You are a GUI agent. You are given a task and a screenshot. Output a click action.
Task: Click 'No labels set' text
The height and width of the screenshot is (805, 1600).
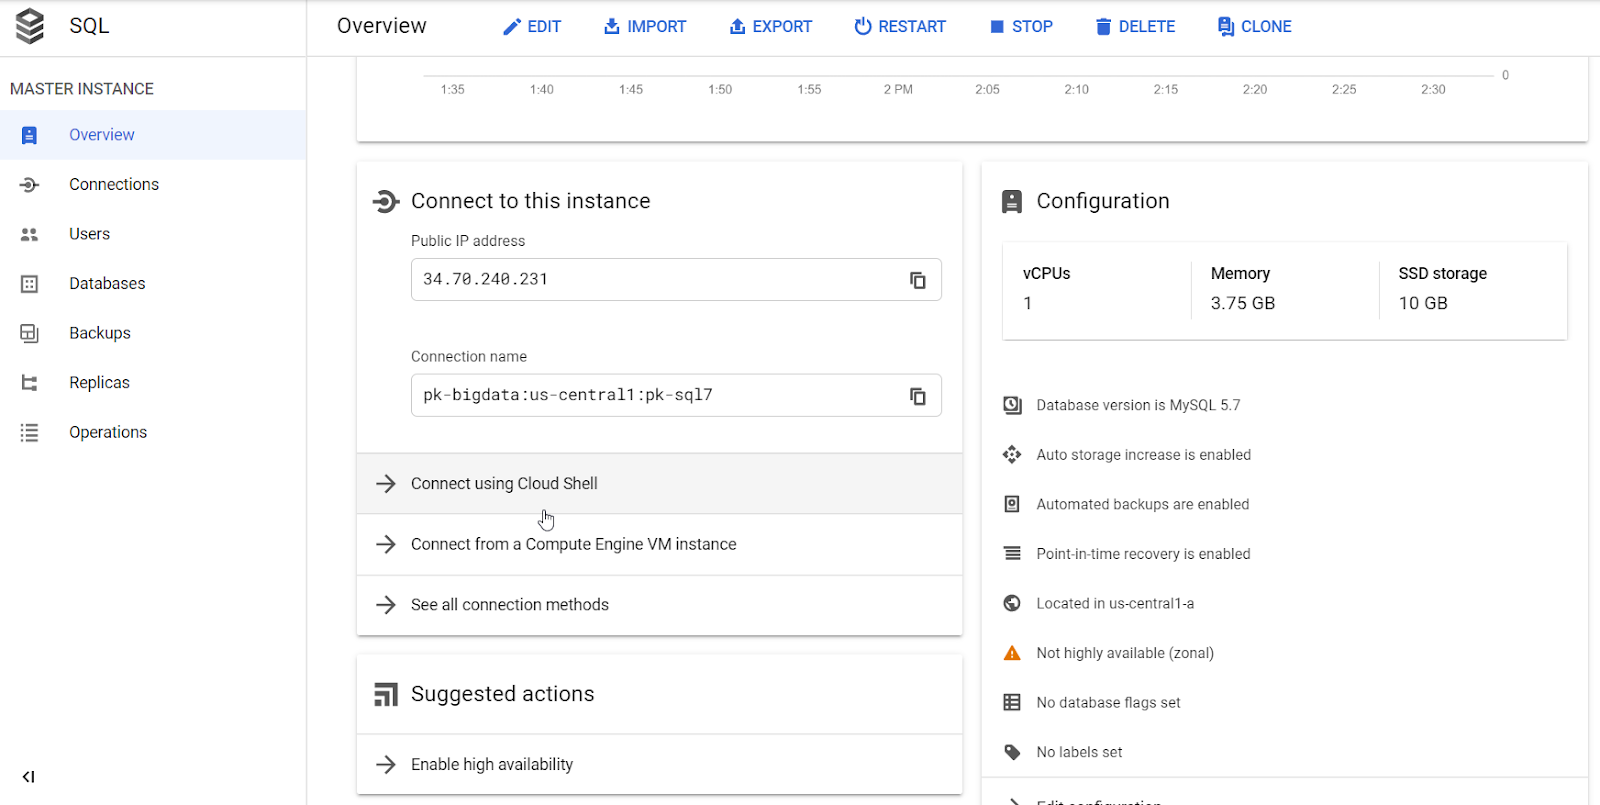1079,752
